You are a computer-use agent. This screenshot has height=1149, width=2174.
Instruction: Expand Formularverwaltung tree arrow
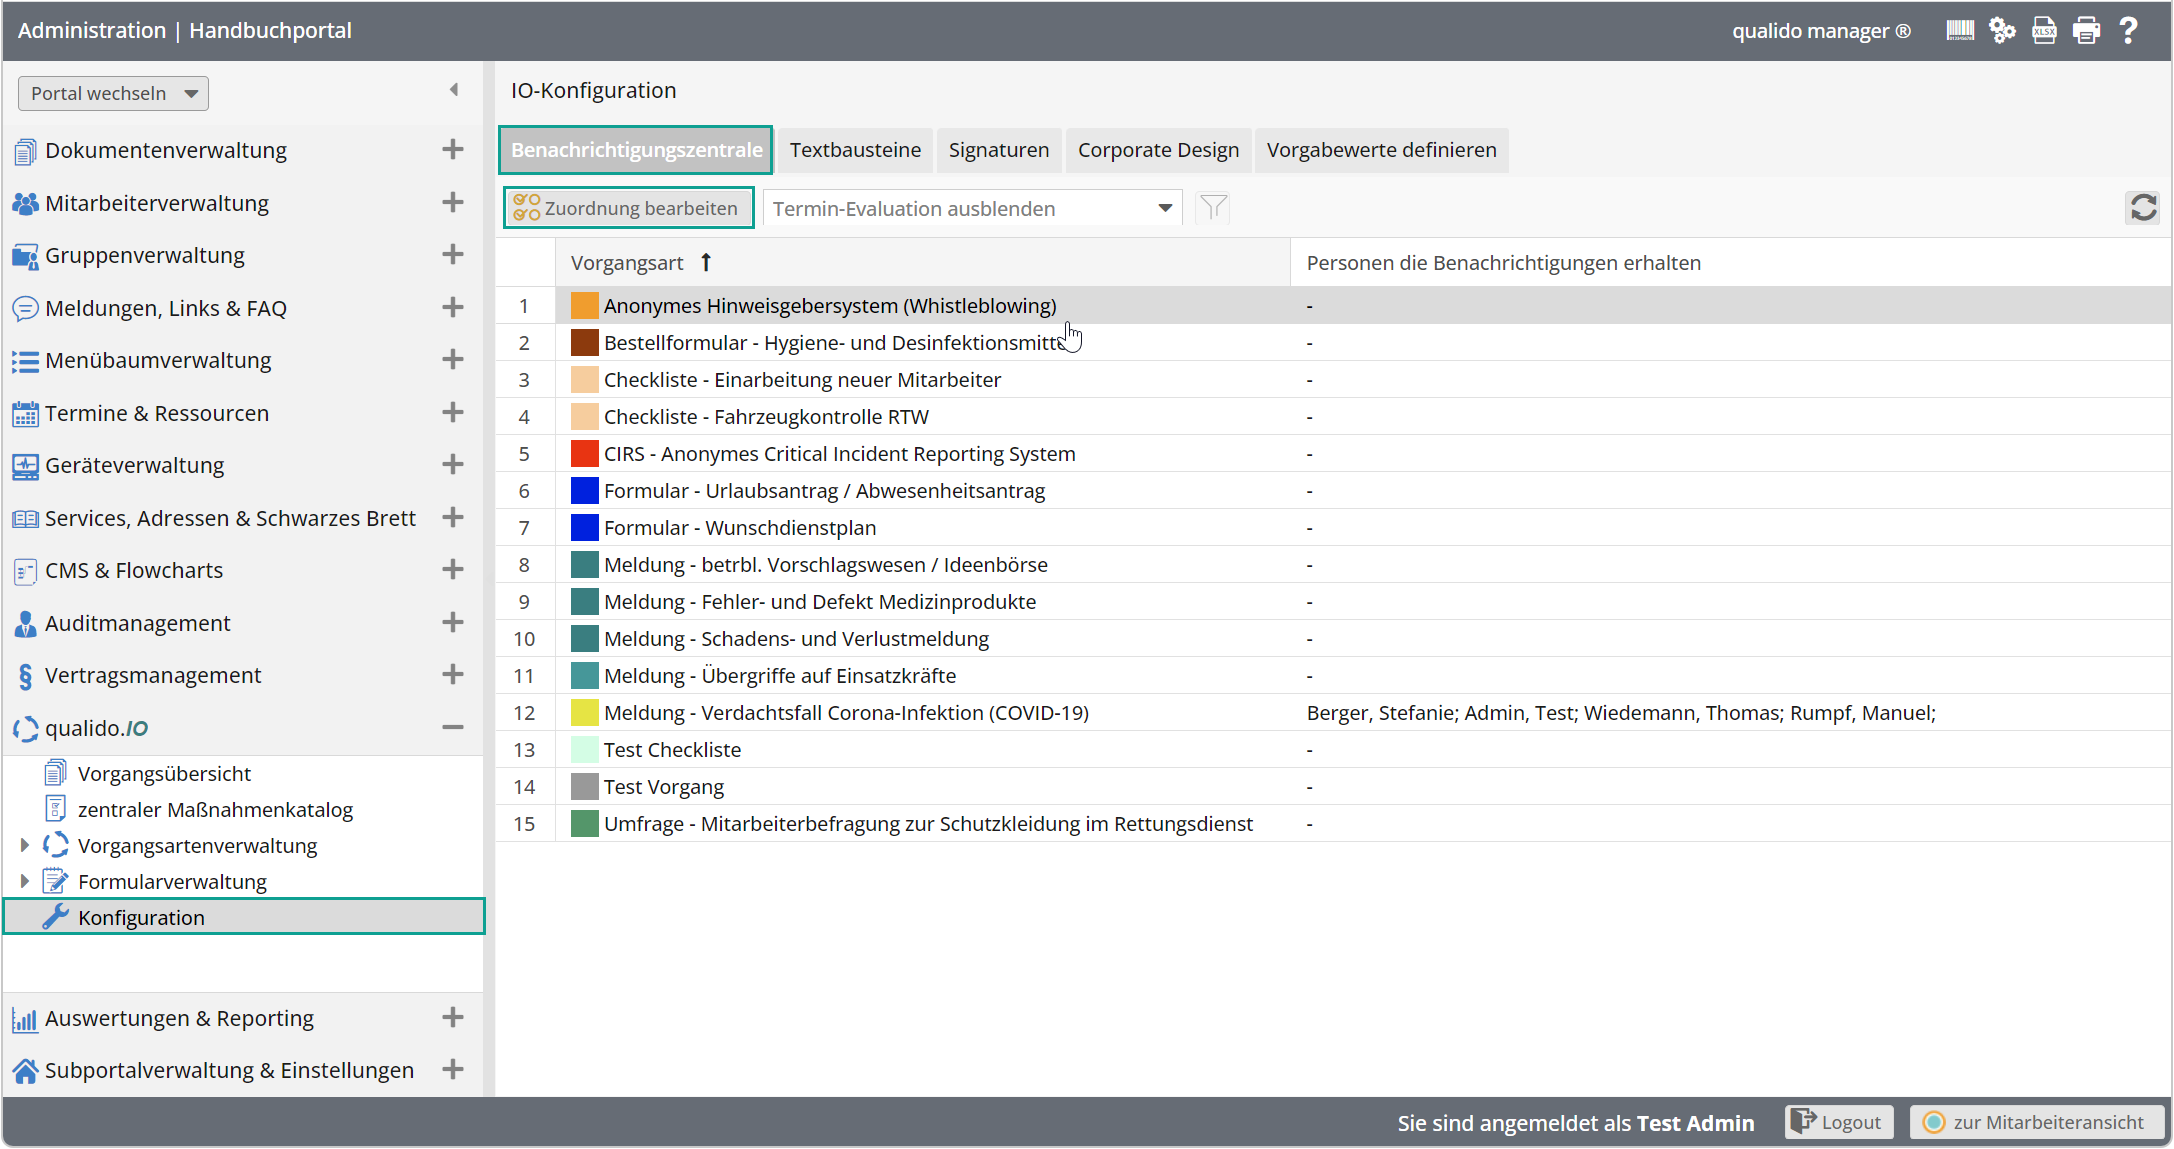point(24,882)
